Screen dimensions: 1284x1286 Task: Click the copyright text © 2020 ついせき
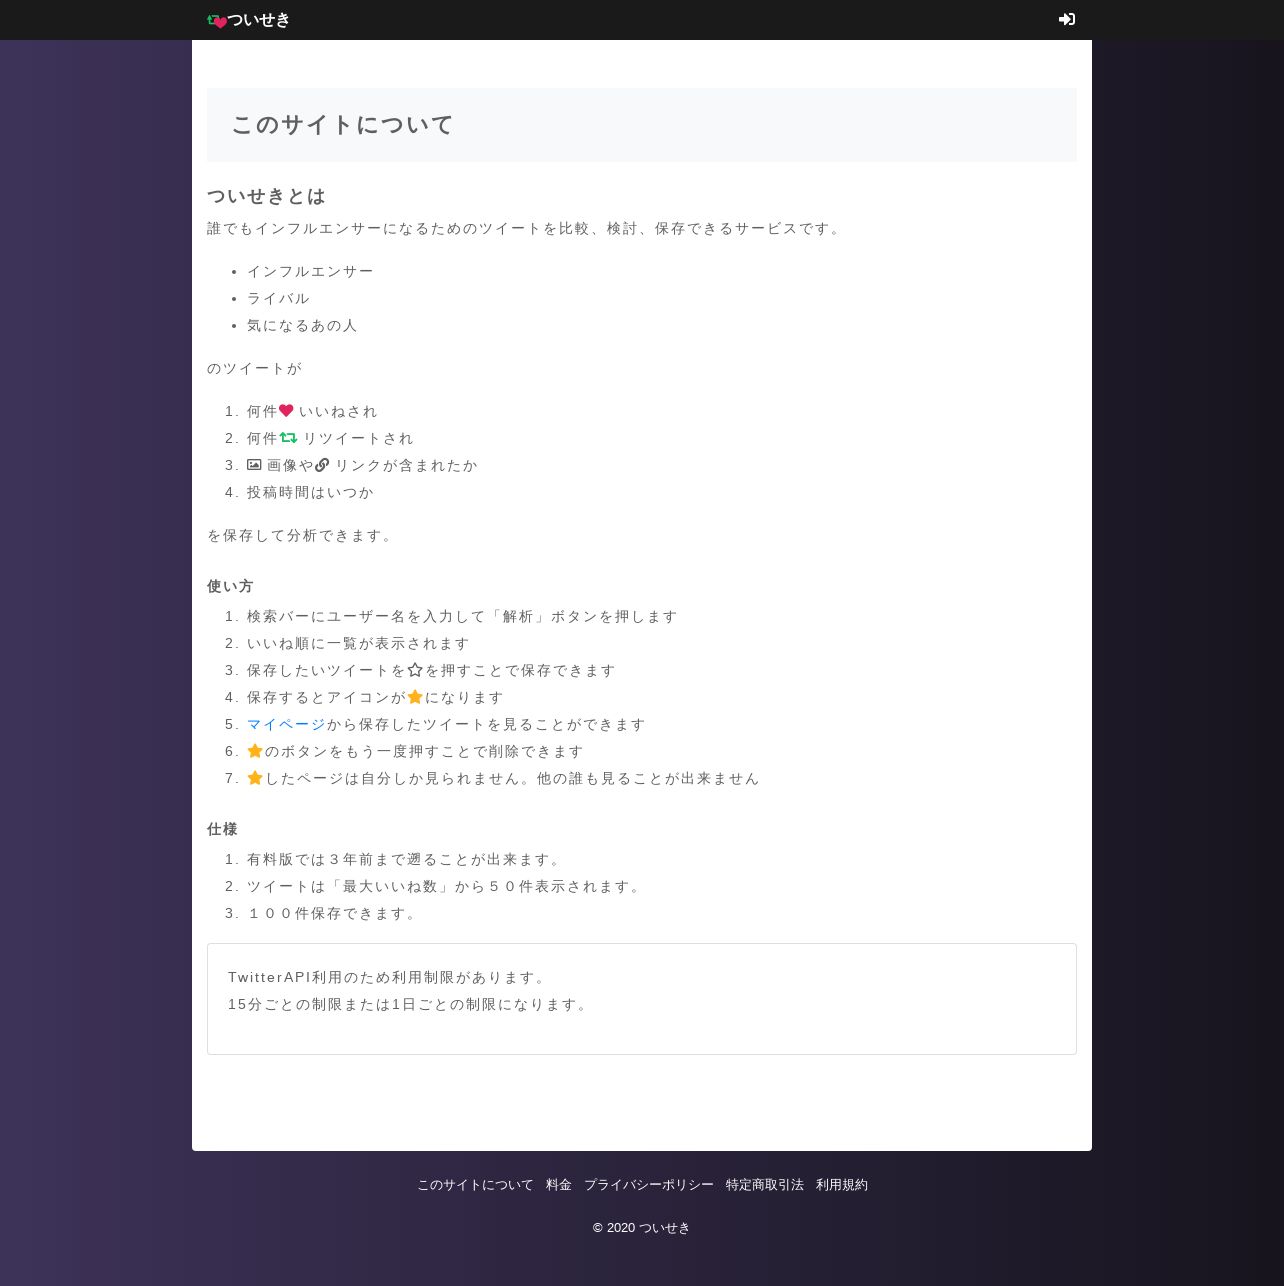pyautogui.click(x=642, y=1228)
